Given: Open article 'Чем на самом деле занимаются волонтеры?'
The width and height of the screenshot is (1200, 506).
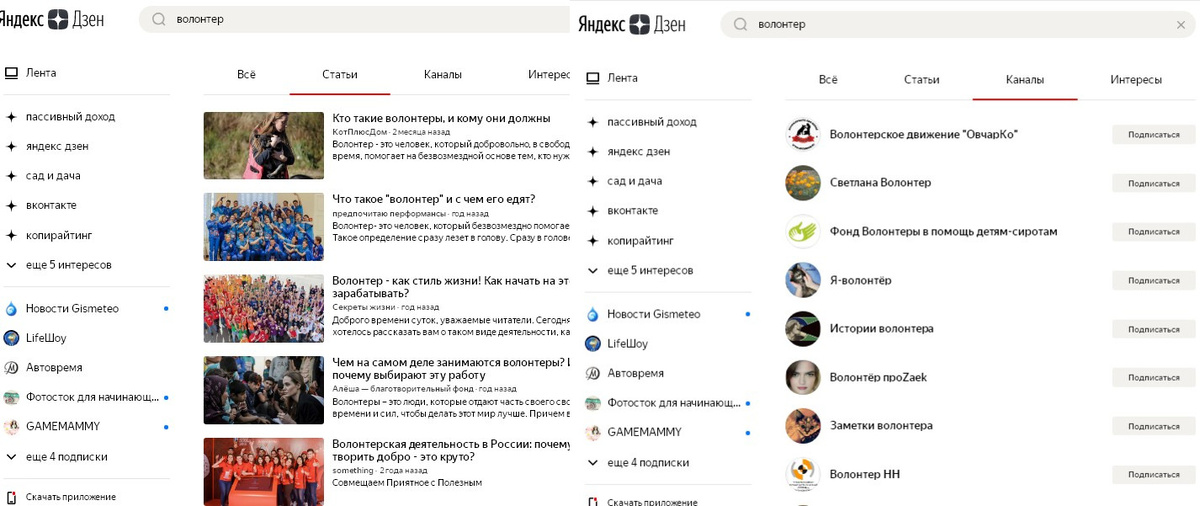Looking at the screenshot, I should (x=451, y=369).
